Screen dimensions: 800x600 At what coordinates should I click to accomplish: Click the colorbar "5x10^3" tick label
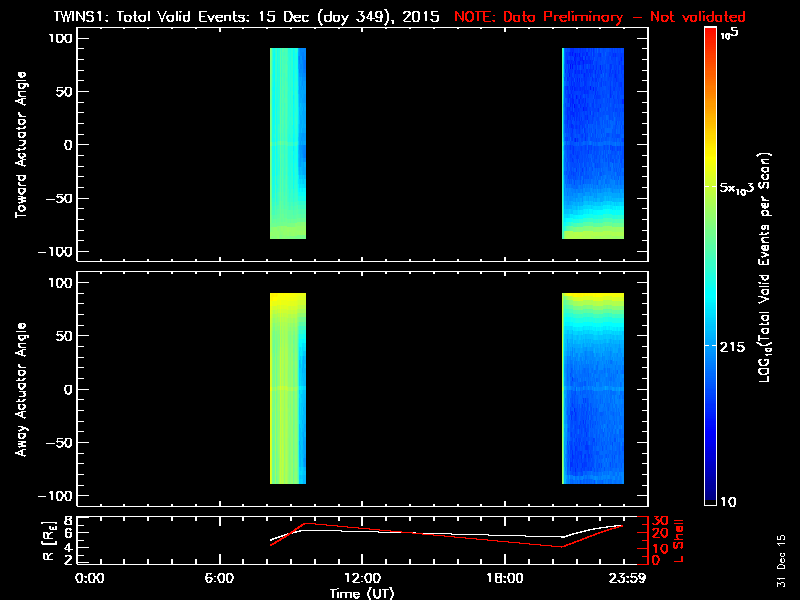pos(736,188)
